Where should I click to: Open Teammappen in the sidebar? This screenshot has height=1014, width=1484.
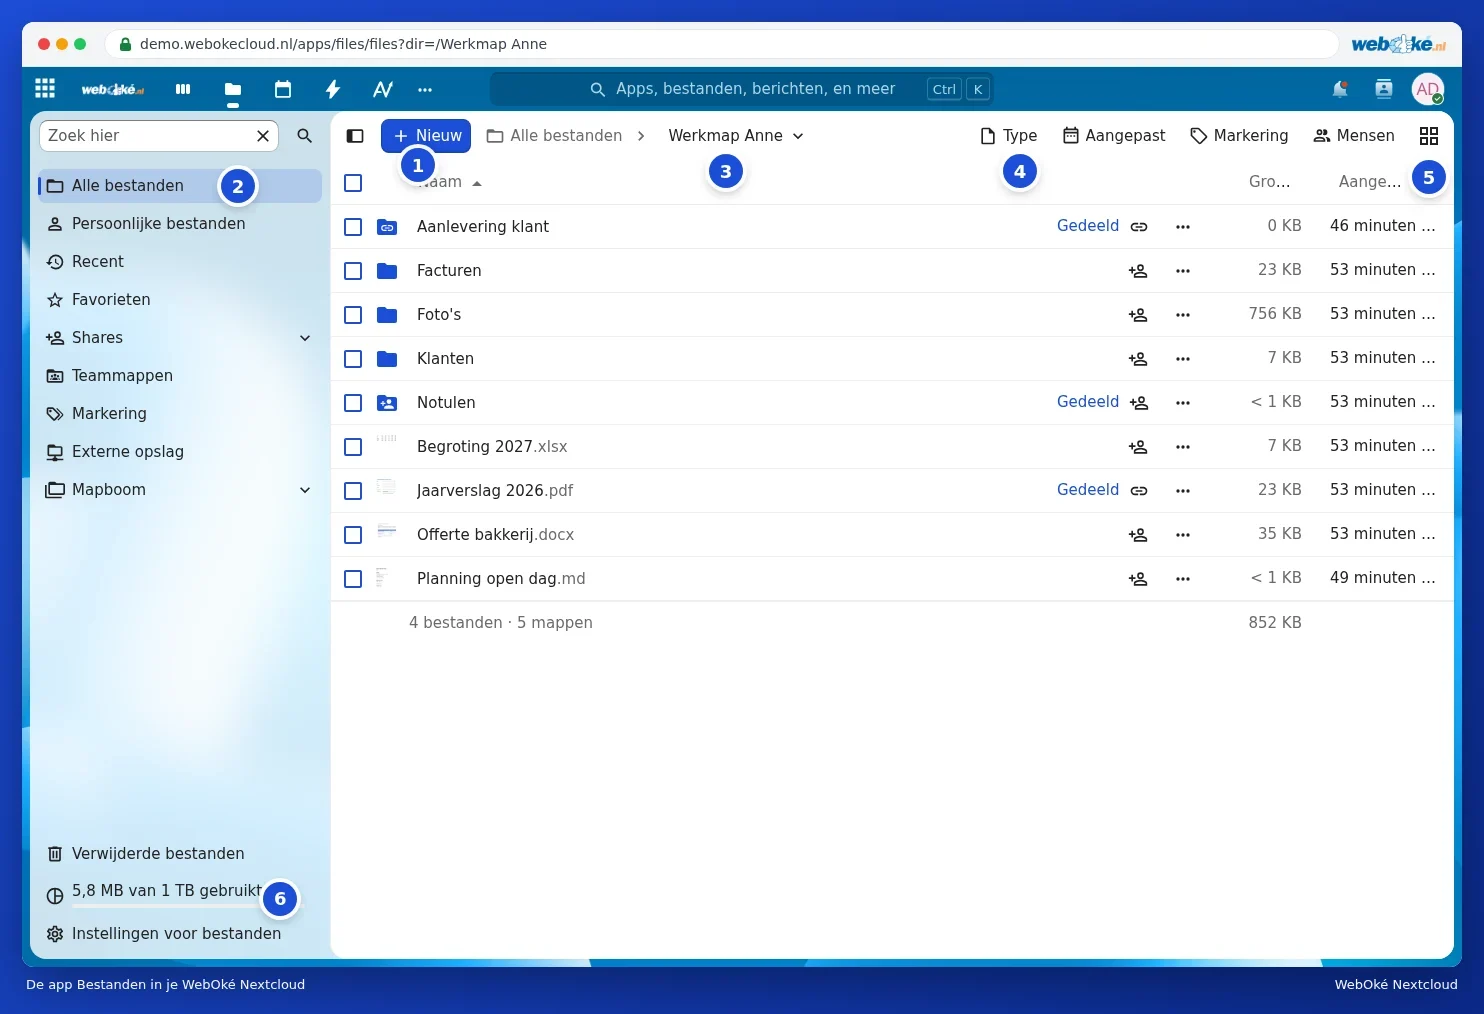pos(180,376)
